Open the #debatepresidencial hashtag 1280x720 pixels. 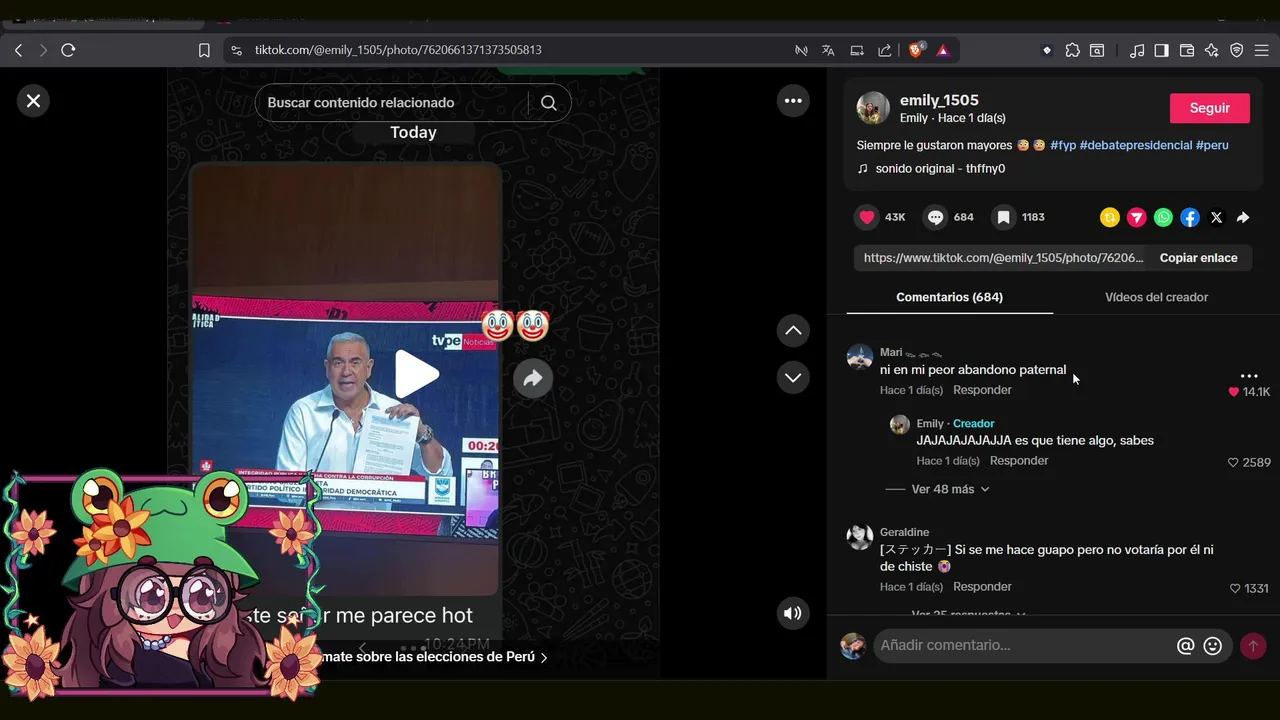(x=1136, y=145)
